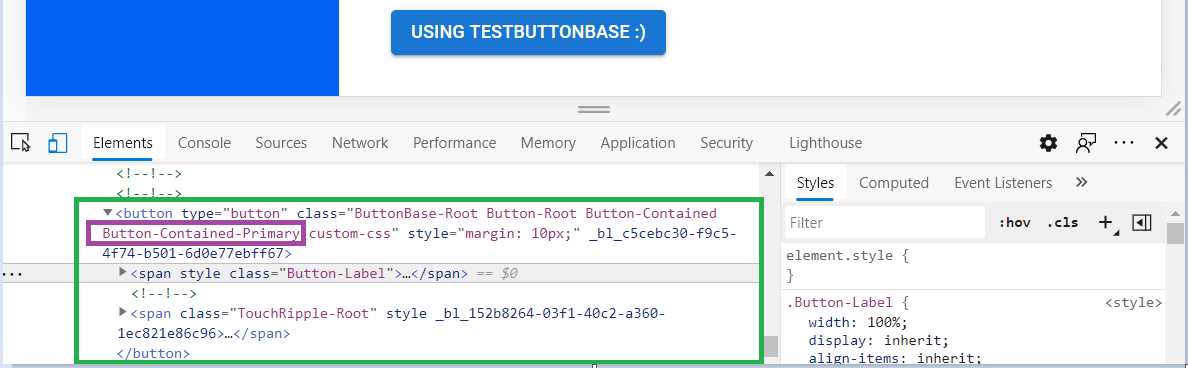Switch to the Elements tab
Viewport: 1188px width, 368px height.
point(123,143)
